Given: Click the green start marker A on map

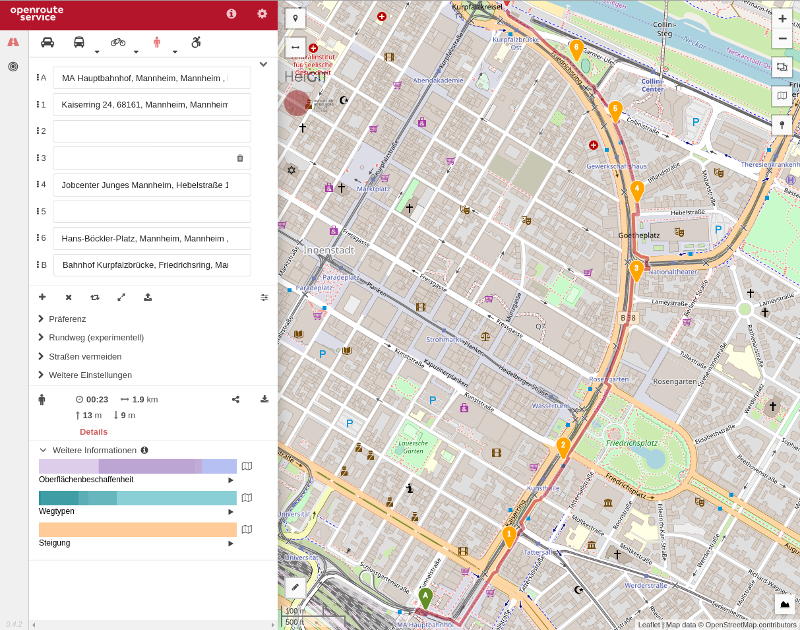Looking at the screenshot, I should (x=426, y=598).
